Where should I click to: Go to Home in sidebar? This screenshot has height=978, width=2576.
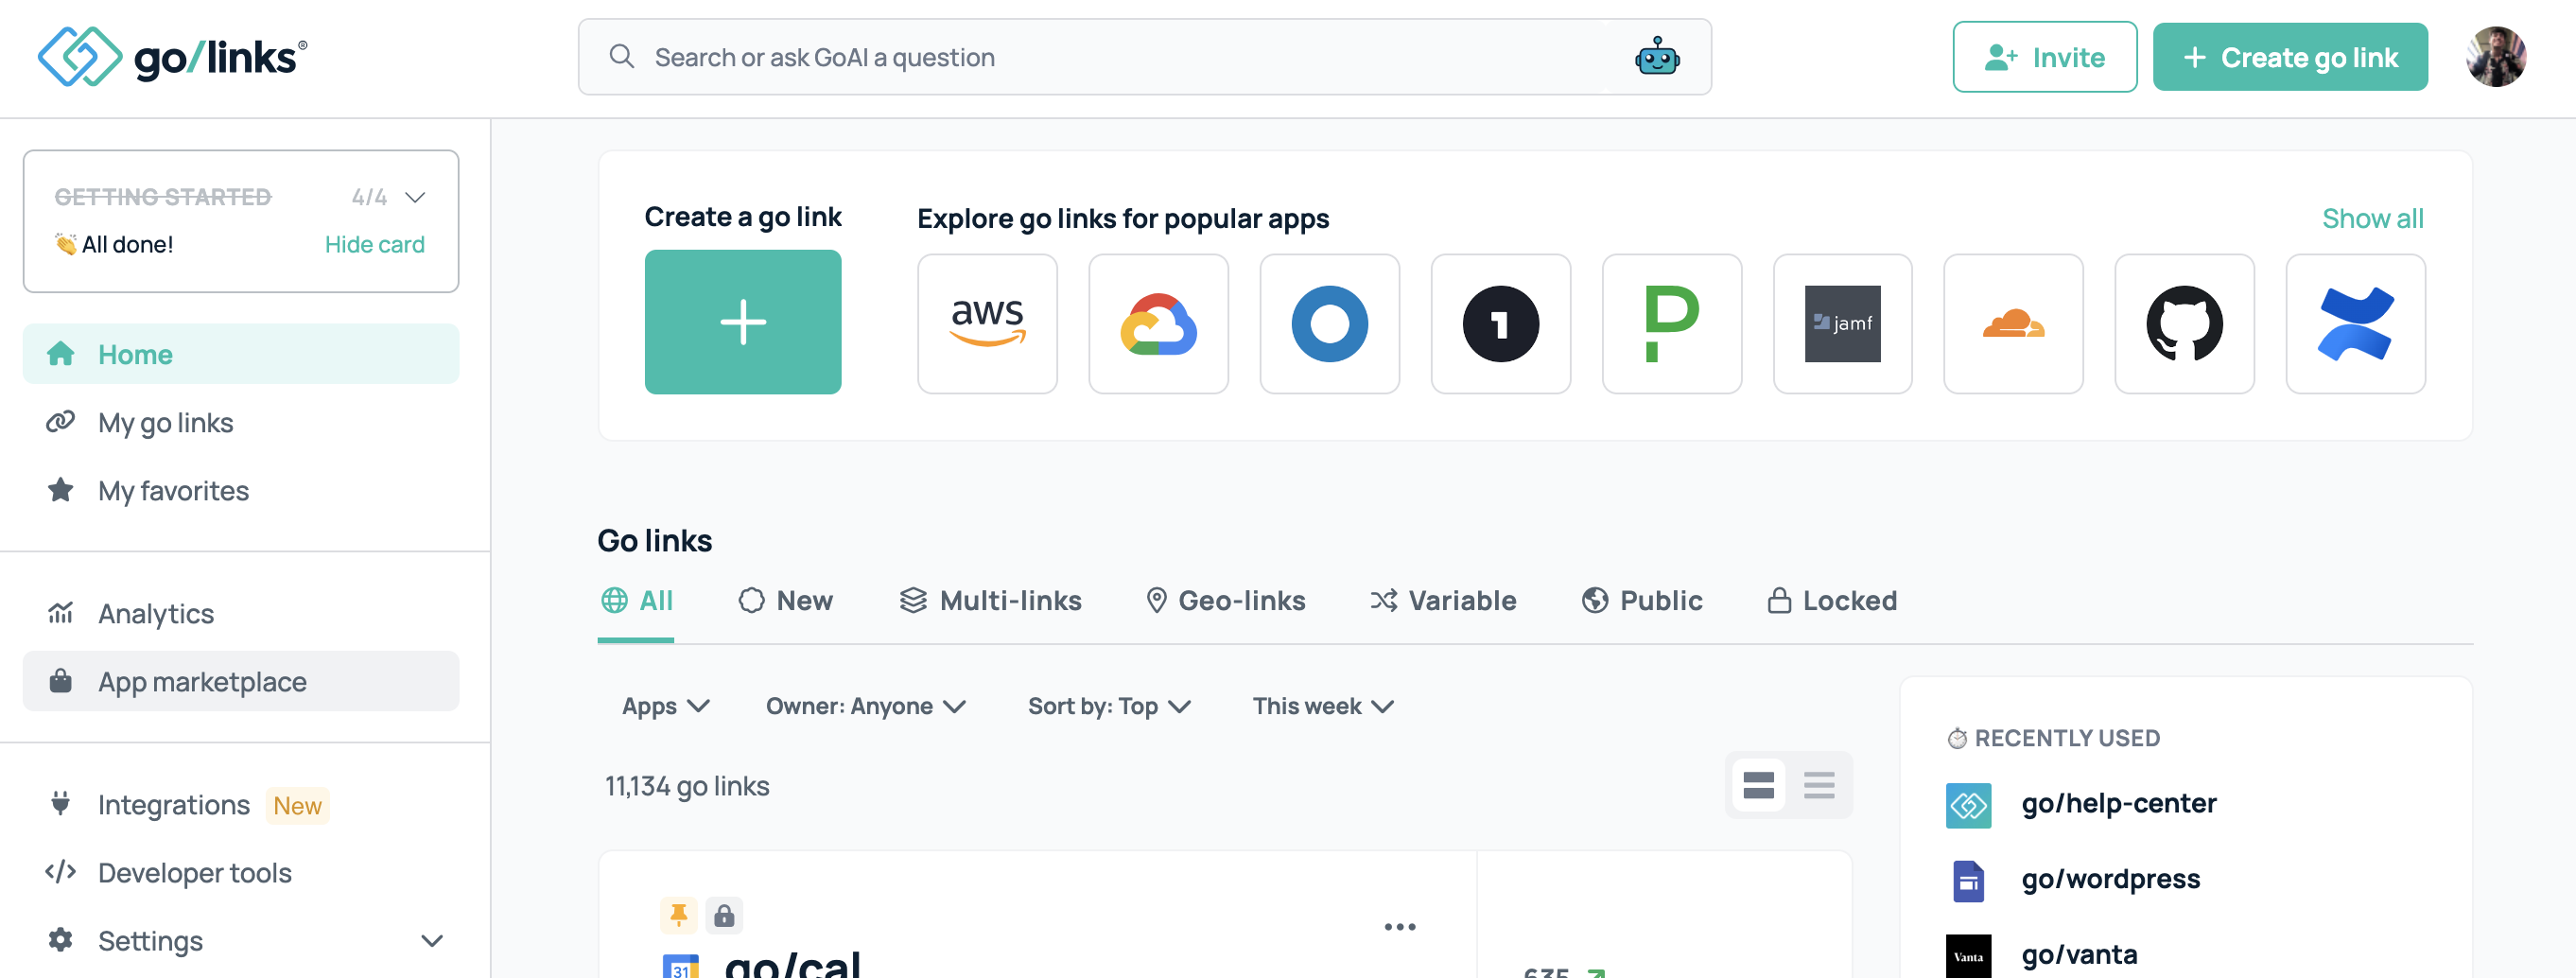coord(241,354)
